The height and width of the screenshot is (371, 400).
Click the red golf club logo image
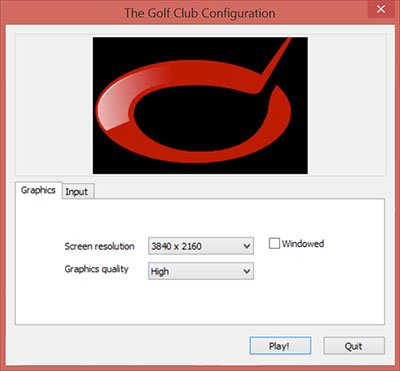[x=200, y=105]
